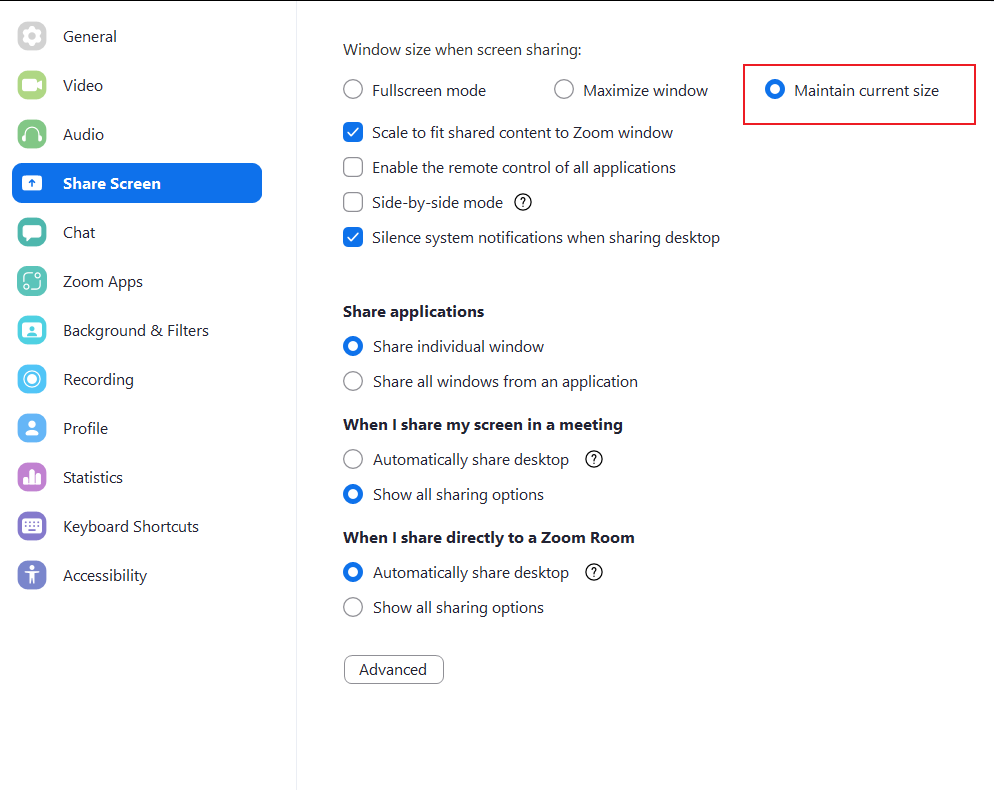Click the Background & Filters icon

[32, 331]
